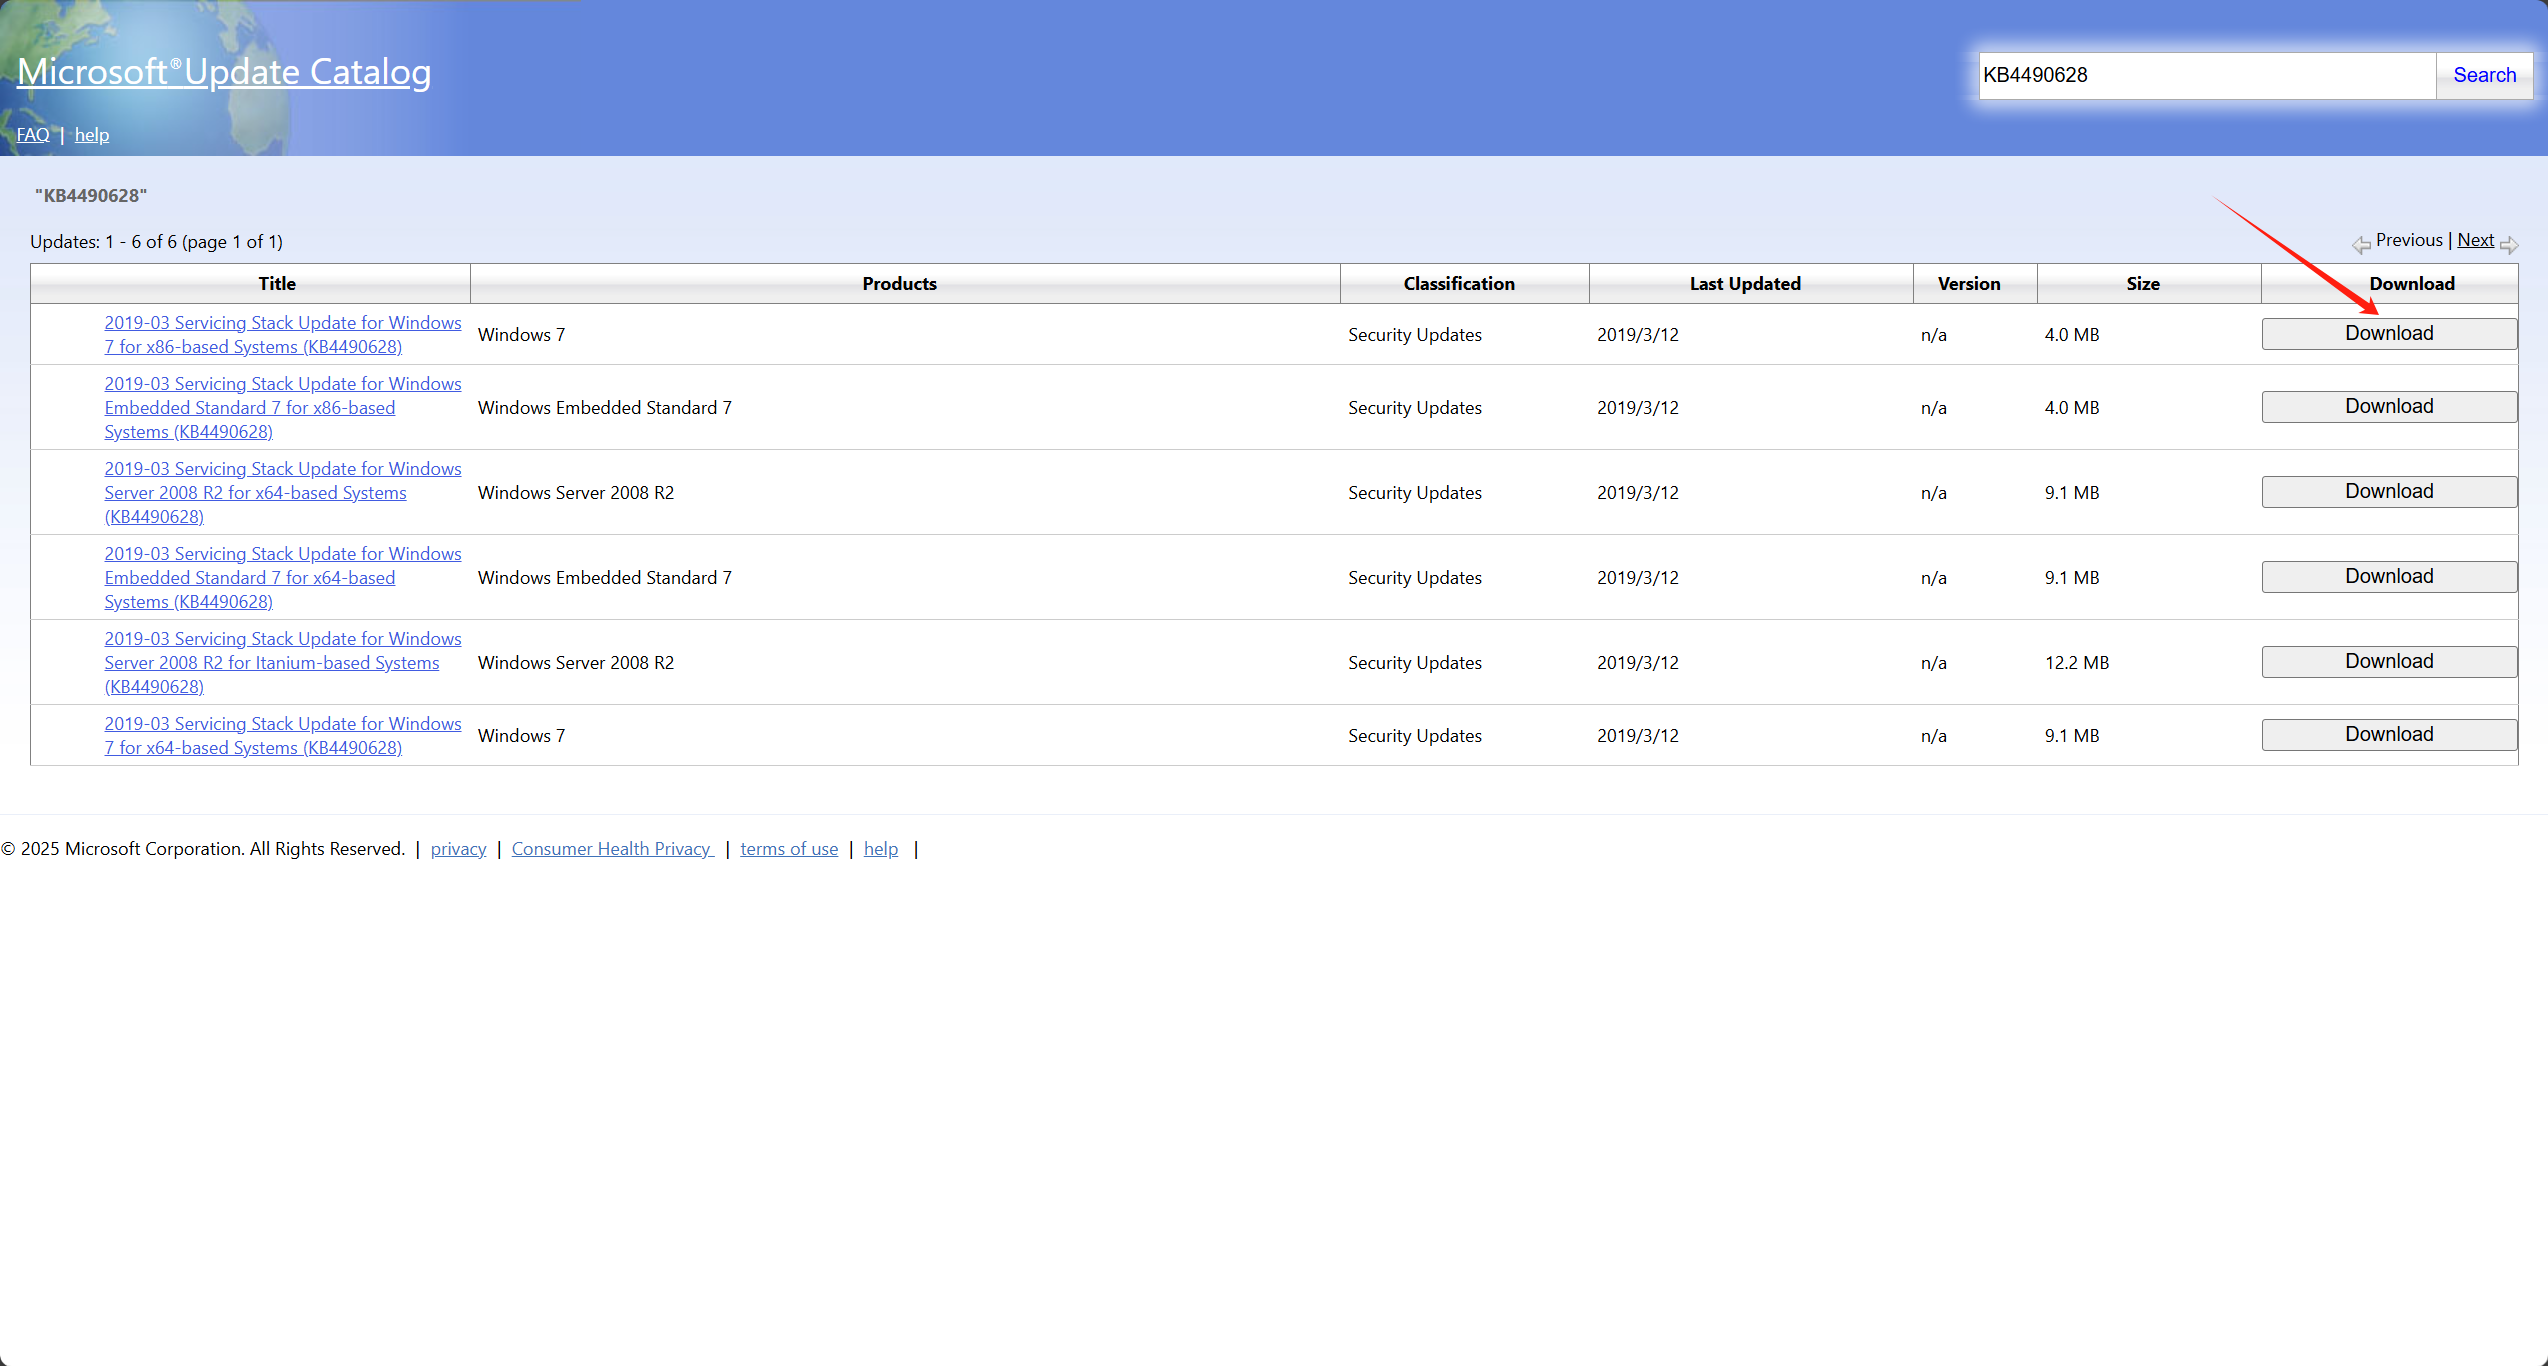Image resolution: width=2548 pixels, height=1366 pixels.
Task: Sort results by Size column header
Action: tap(2143, 284)
